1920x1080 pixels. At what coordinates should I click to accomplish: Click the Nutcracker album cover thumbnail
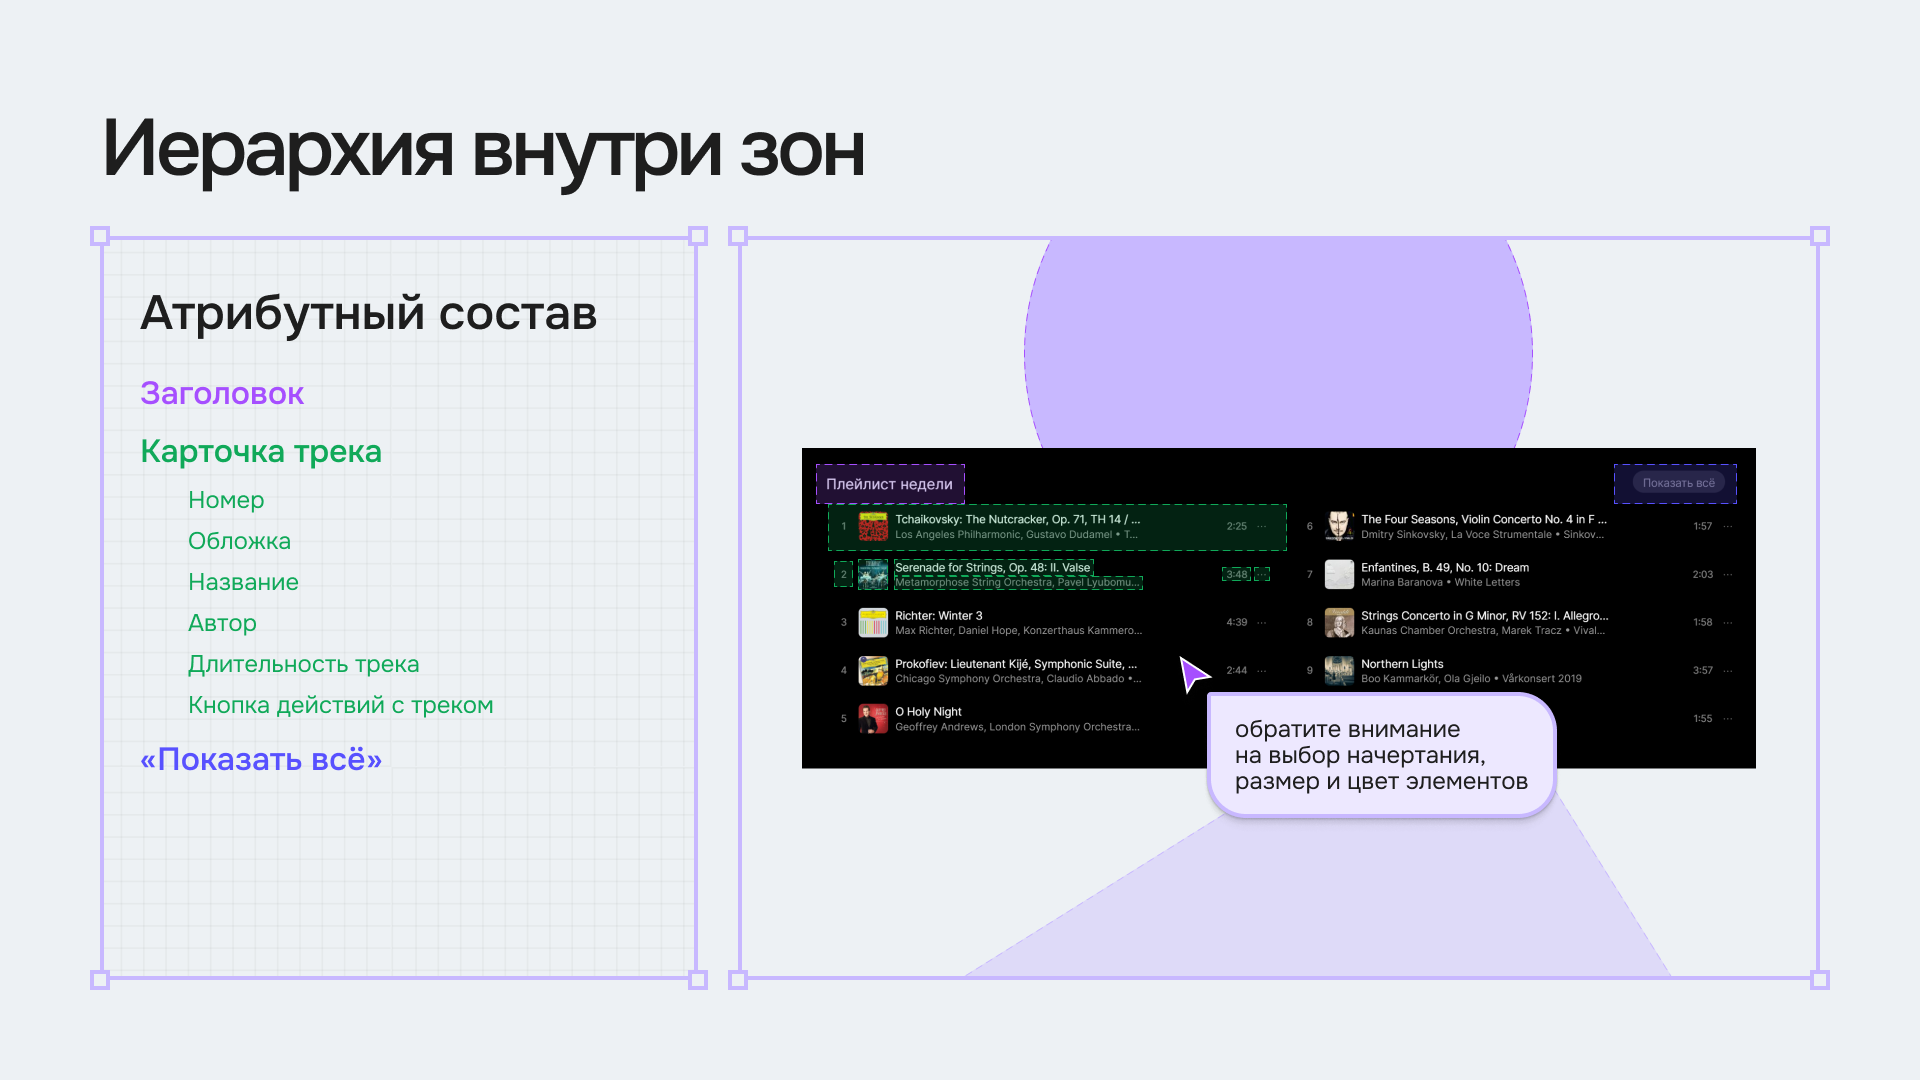tap(874, 526)
